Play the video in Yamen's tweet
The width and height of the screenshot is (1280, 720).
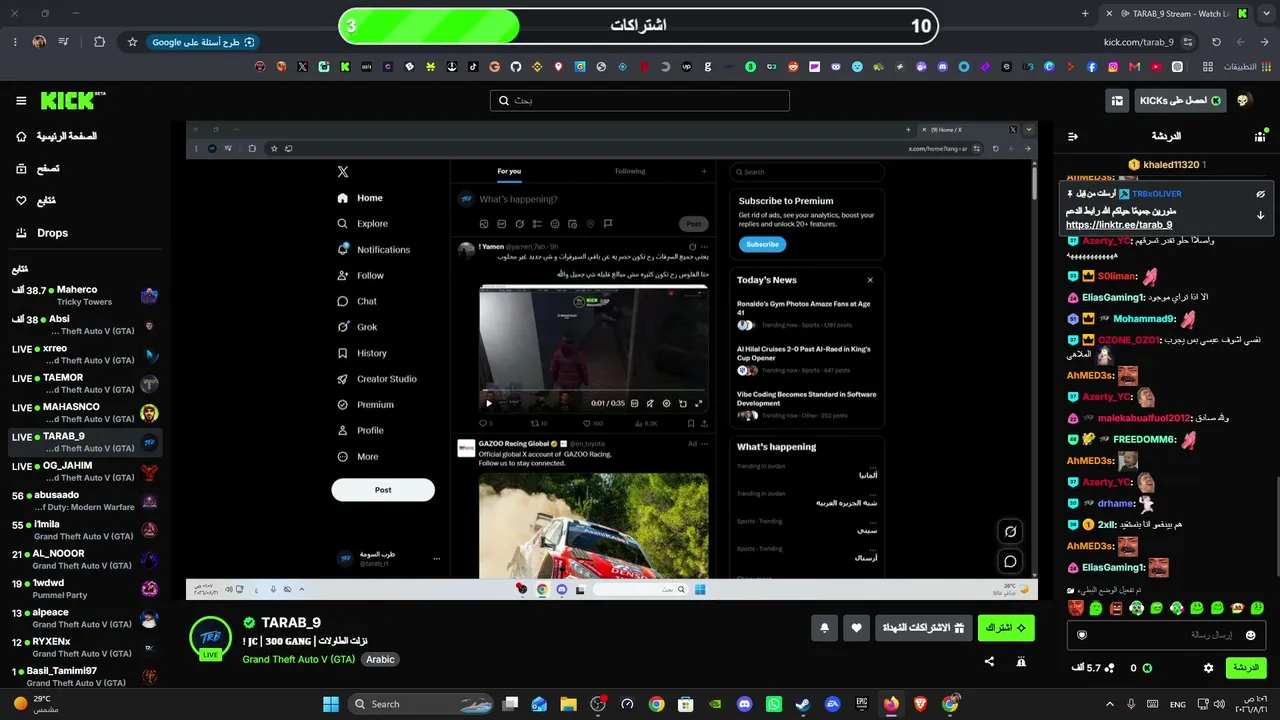[x=489, y=404]
